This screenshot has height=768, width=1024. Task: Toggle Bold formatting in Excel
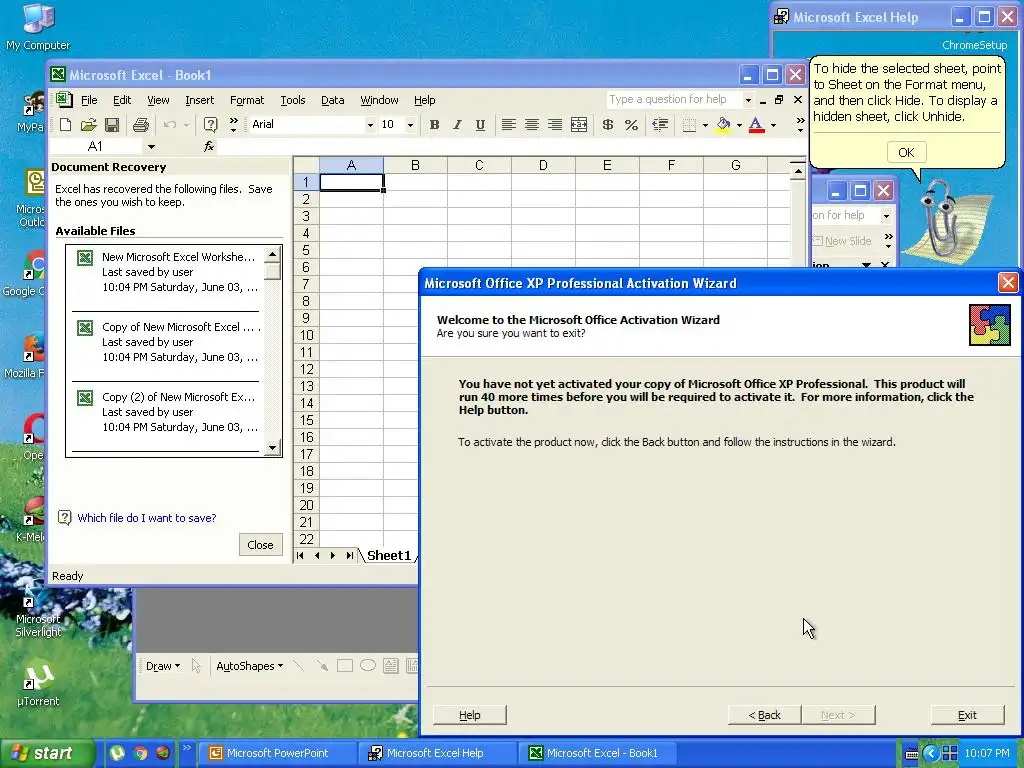(x=434, y=125)
